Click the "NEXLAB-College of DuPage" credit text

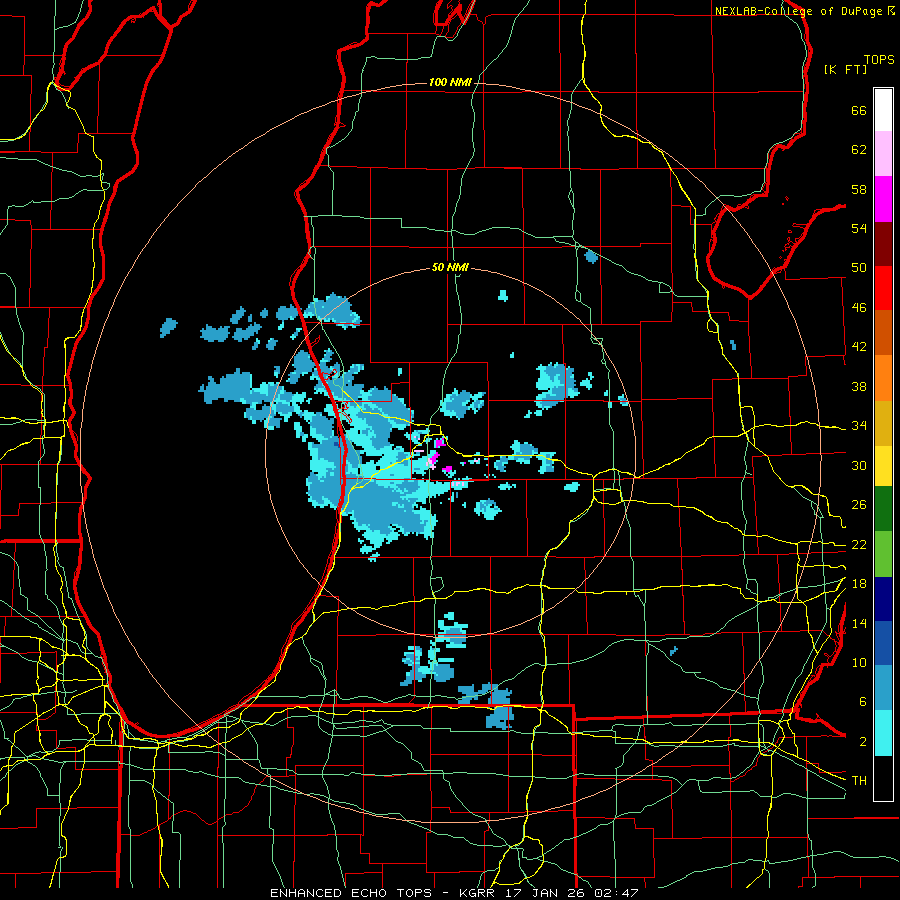(798, 11)
